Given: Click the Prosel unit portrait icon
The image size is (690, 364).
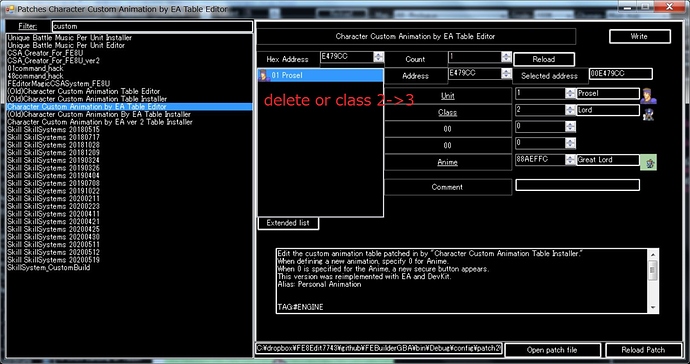Looking at the screenshot, I should click(x=648, y=96).
